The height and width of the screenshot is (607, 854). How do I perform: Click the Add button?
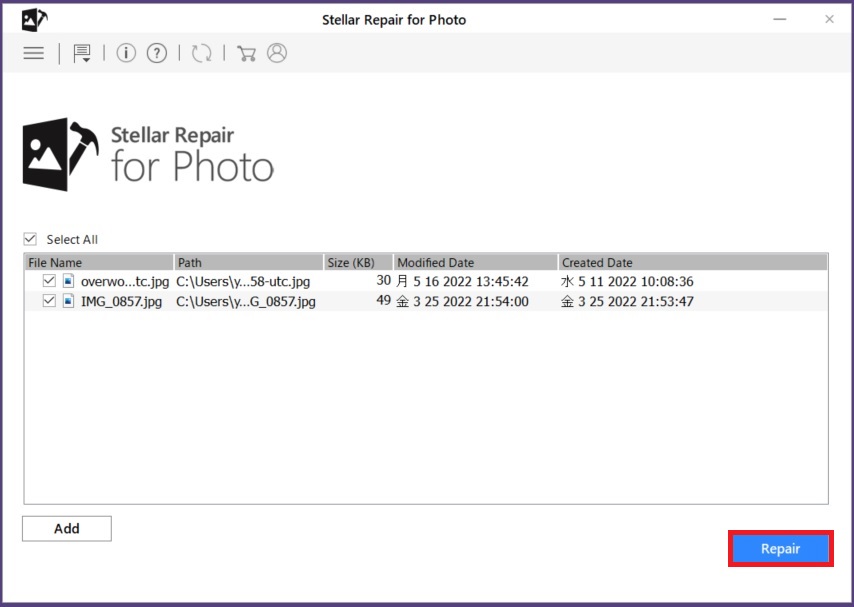pos(67,529)
